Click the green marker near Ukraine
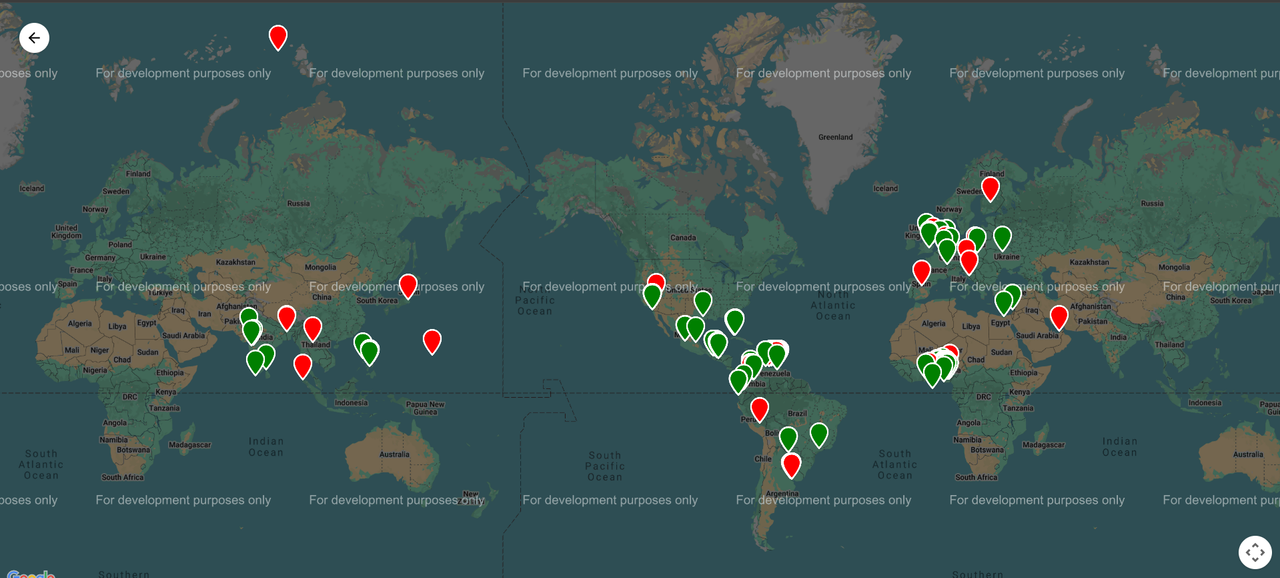This screenshot has width=1280, height=578. click(x=1001, y=238)
